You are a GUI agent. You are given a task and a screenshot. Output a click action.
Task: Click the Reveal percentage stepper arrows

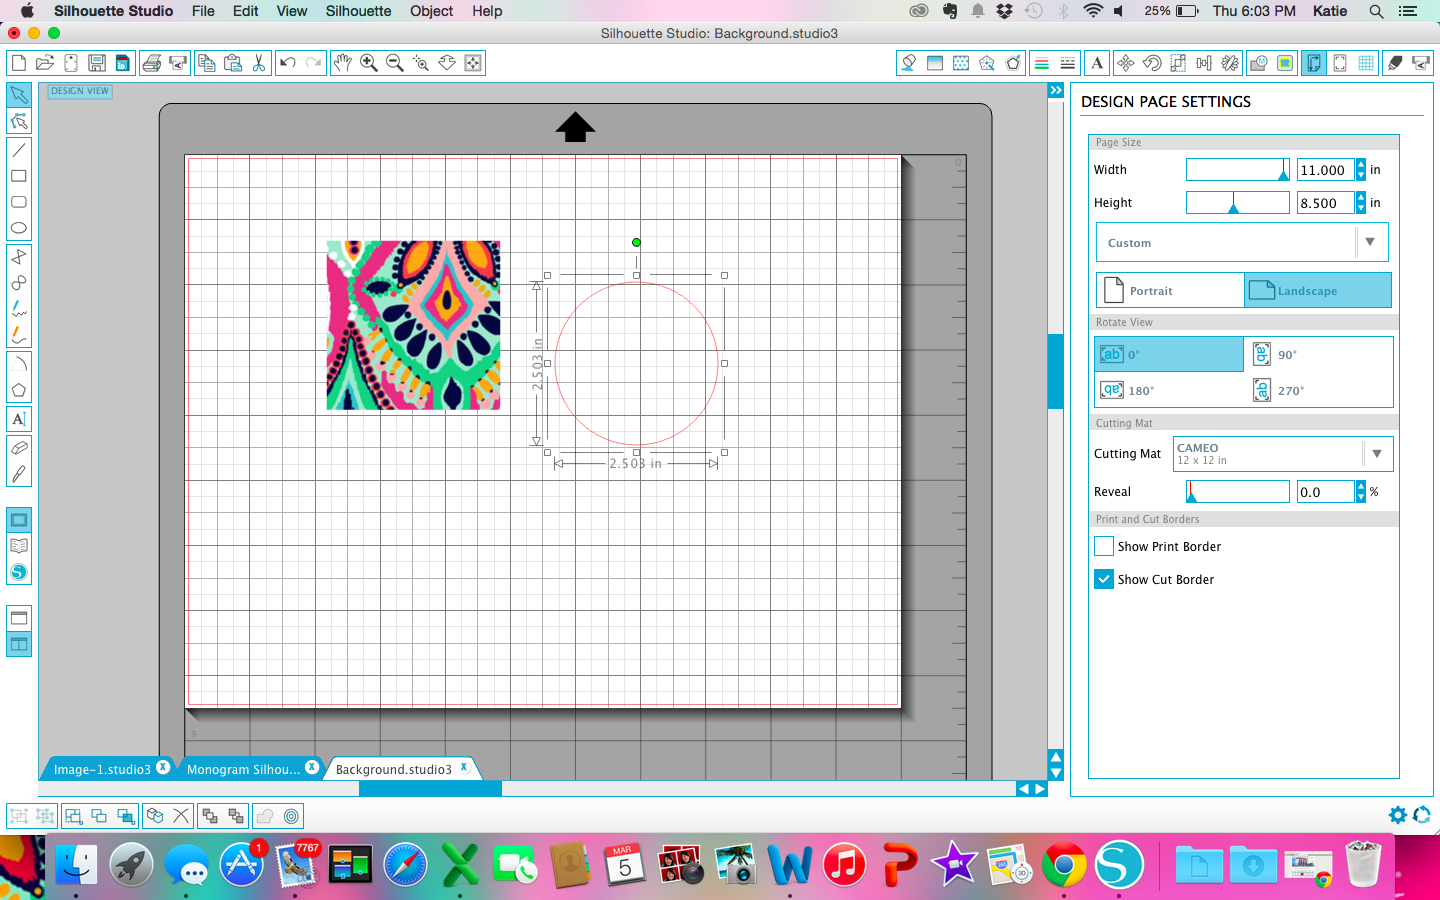[x=1361, y=492]
